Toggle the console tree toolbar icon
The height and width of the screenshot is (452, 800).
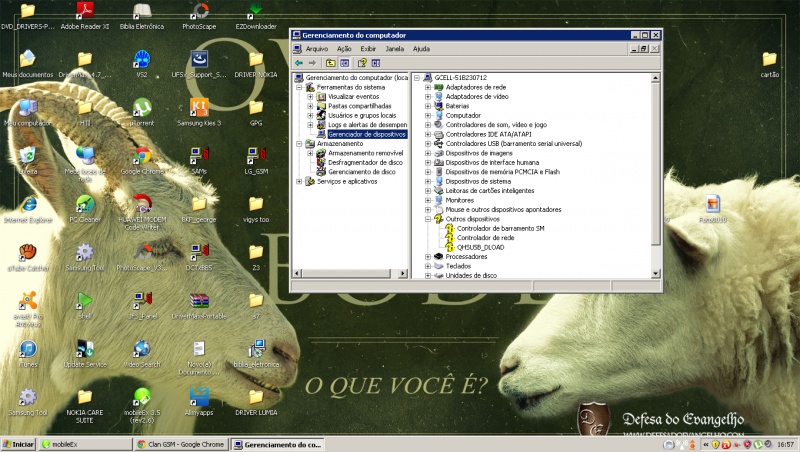click(x=344, y=63)
